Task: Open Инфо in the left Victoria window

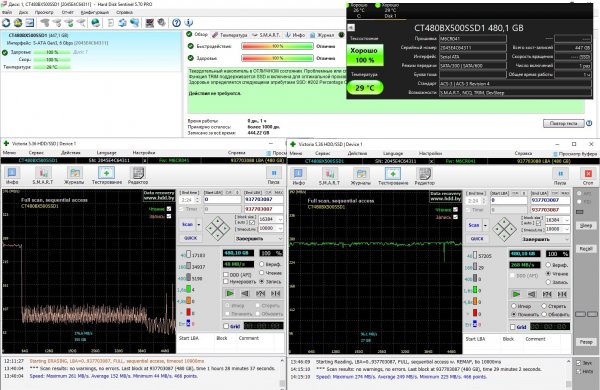Action: point(12,176)
